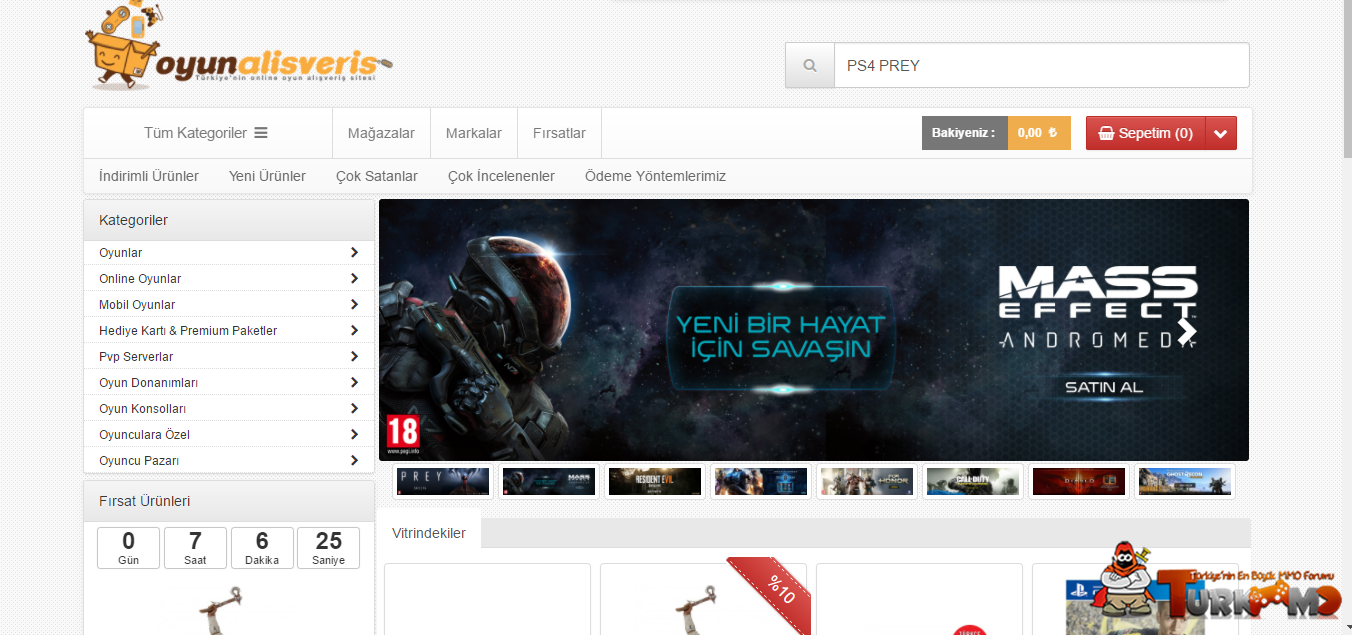Select the Resident Evil banner thumbnail
The width and height of the screenshot is (1352, 635).
click(655, 481)
